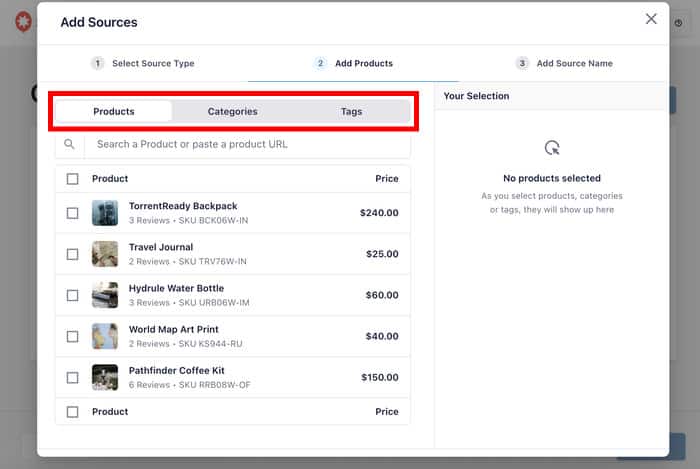Click the Add Sources dialog title
700x469 pixels.
pyautogui.click(x=99, y=22)
